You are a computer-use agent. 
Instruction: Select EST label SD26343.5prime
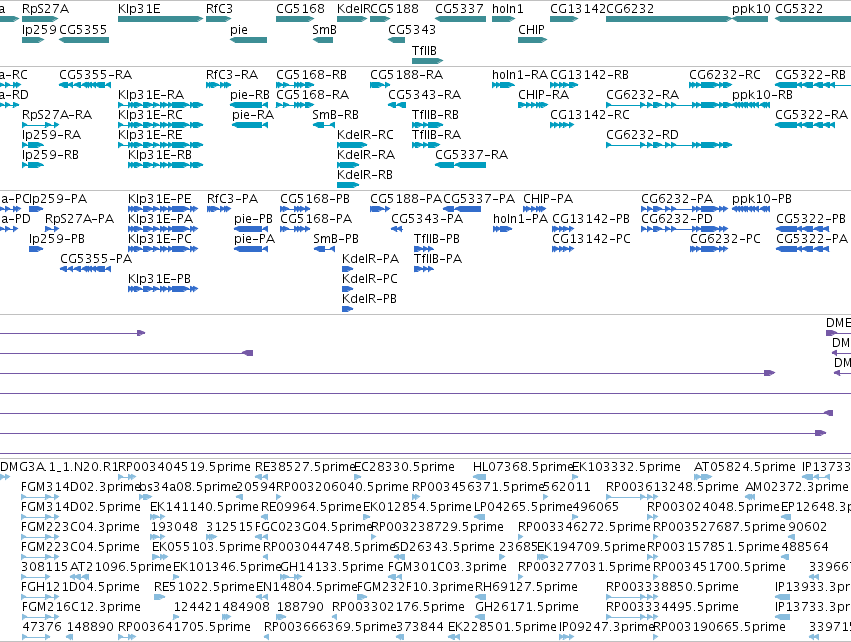coord(443,546)
